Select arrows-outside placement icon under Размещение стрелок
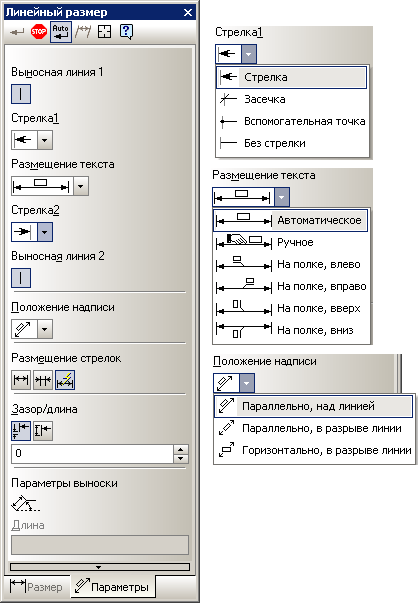This screenshot has width=420, height=603. pyautogui.click(x=43, y=380)
